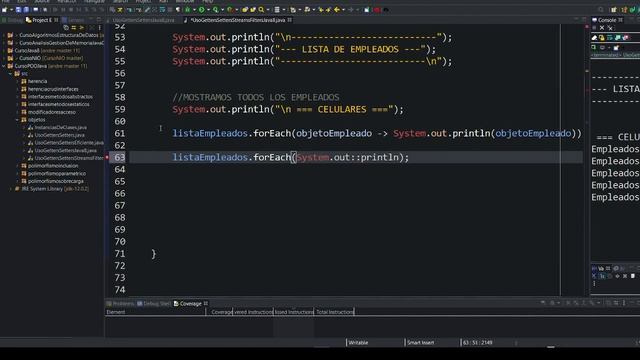Select the polimorfismoparametrico package
640x360 pixels.
57,173
